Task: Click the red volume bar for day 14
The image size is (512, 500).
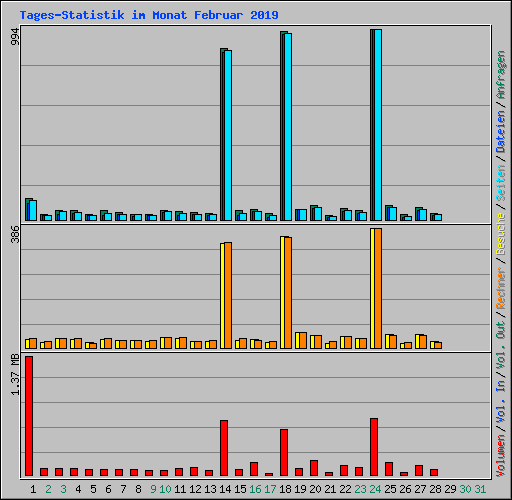Action: coord(224,448)
